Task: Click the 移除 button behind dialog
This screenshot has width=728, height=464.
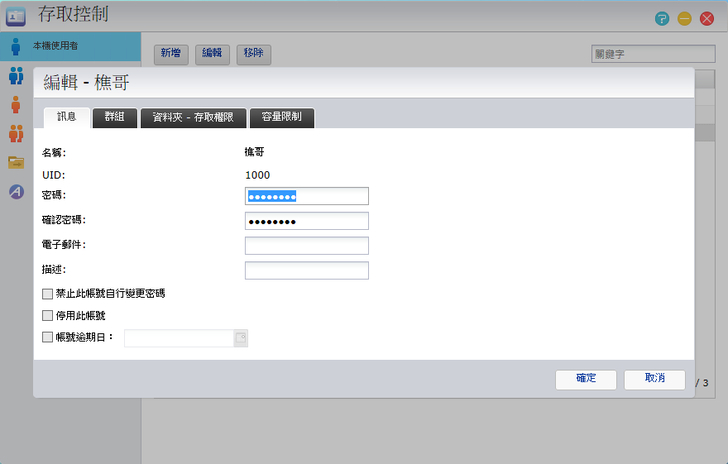Action: pyautogui.click(x=254, y=54)
